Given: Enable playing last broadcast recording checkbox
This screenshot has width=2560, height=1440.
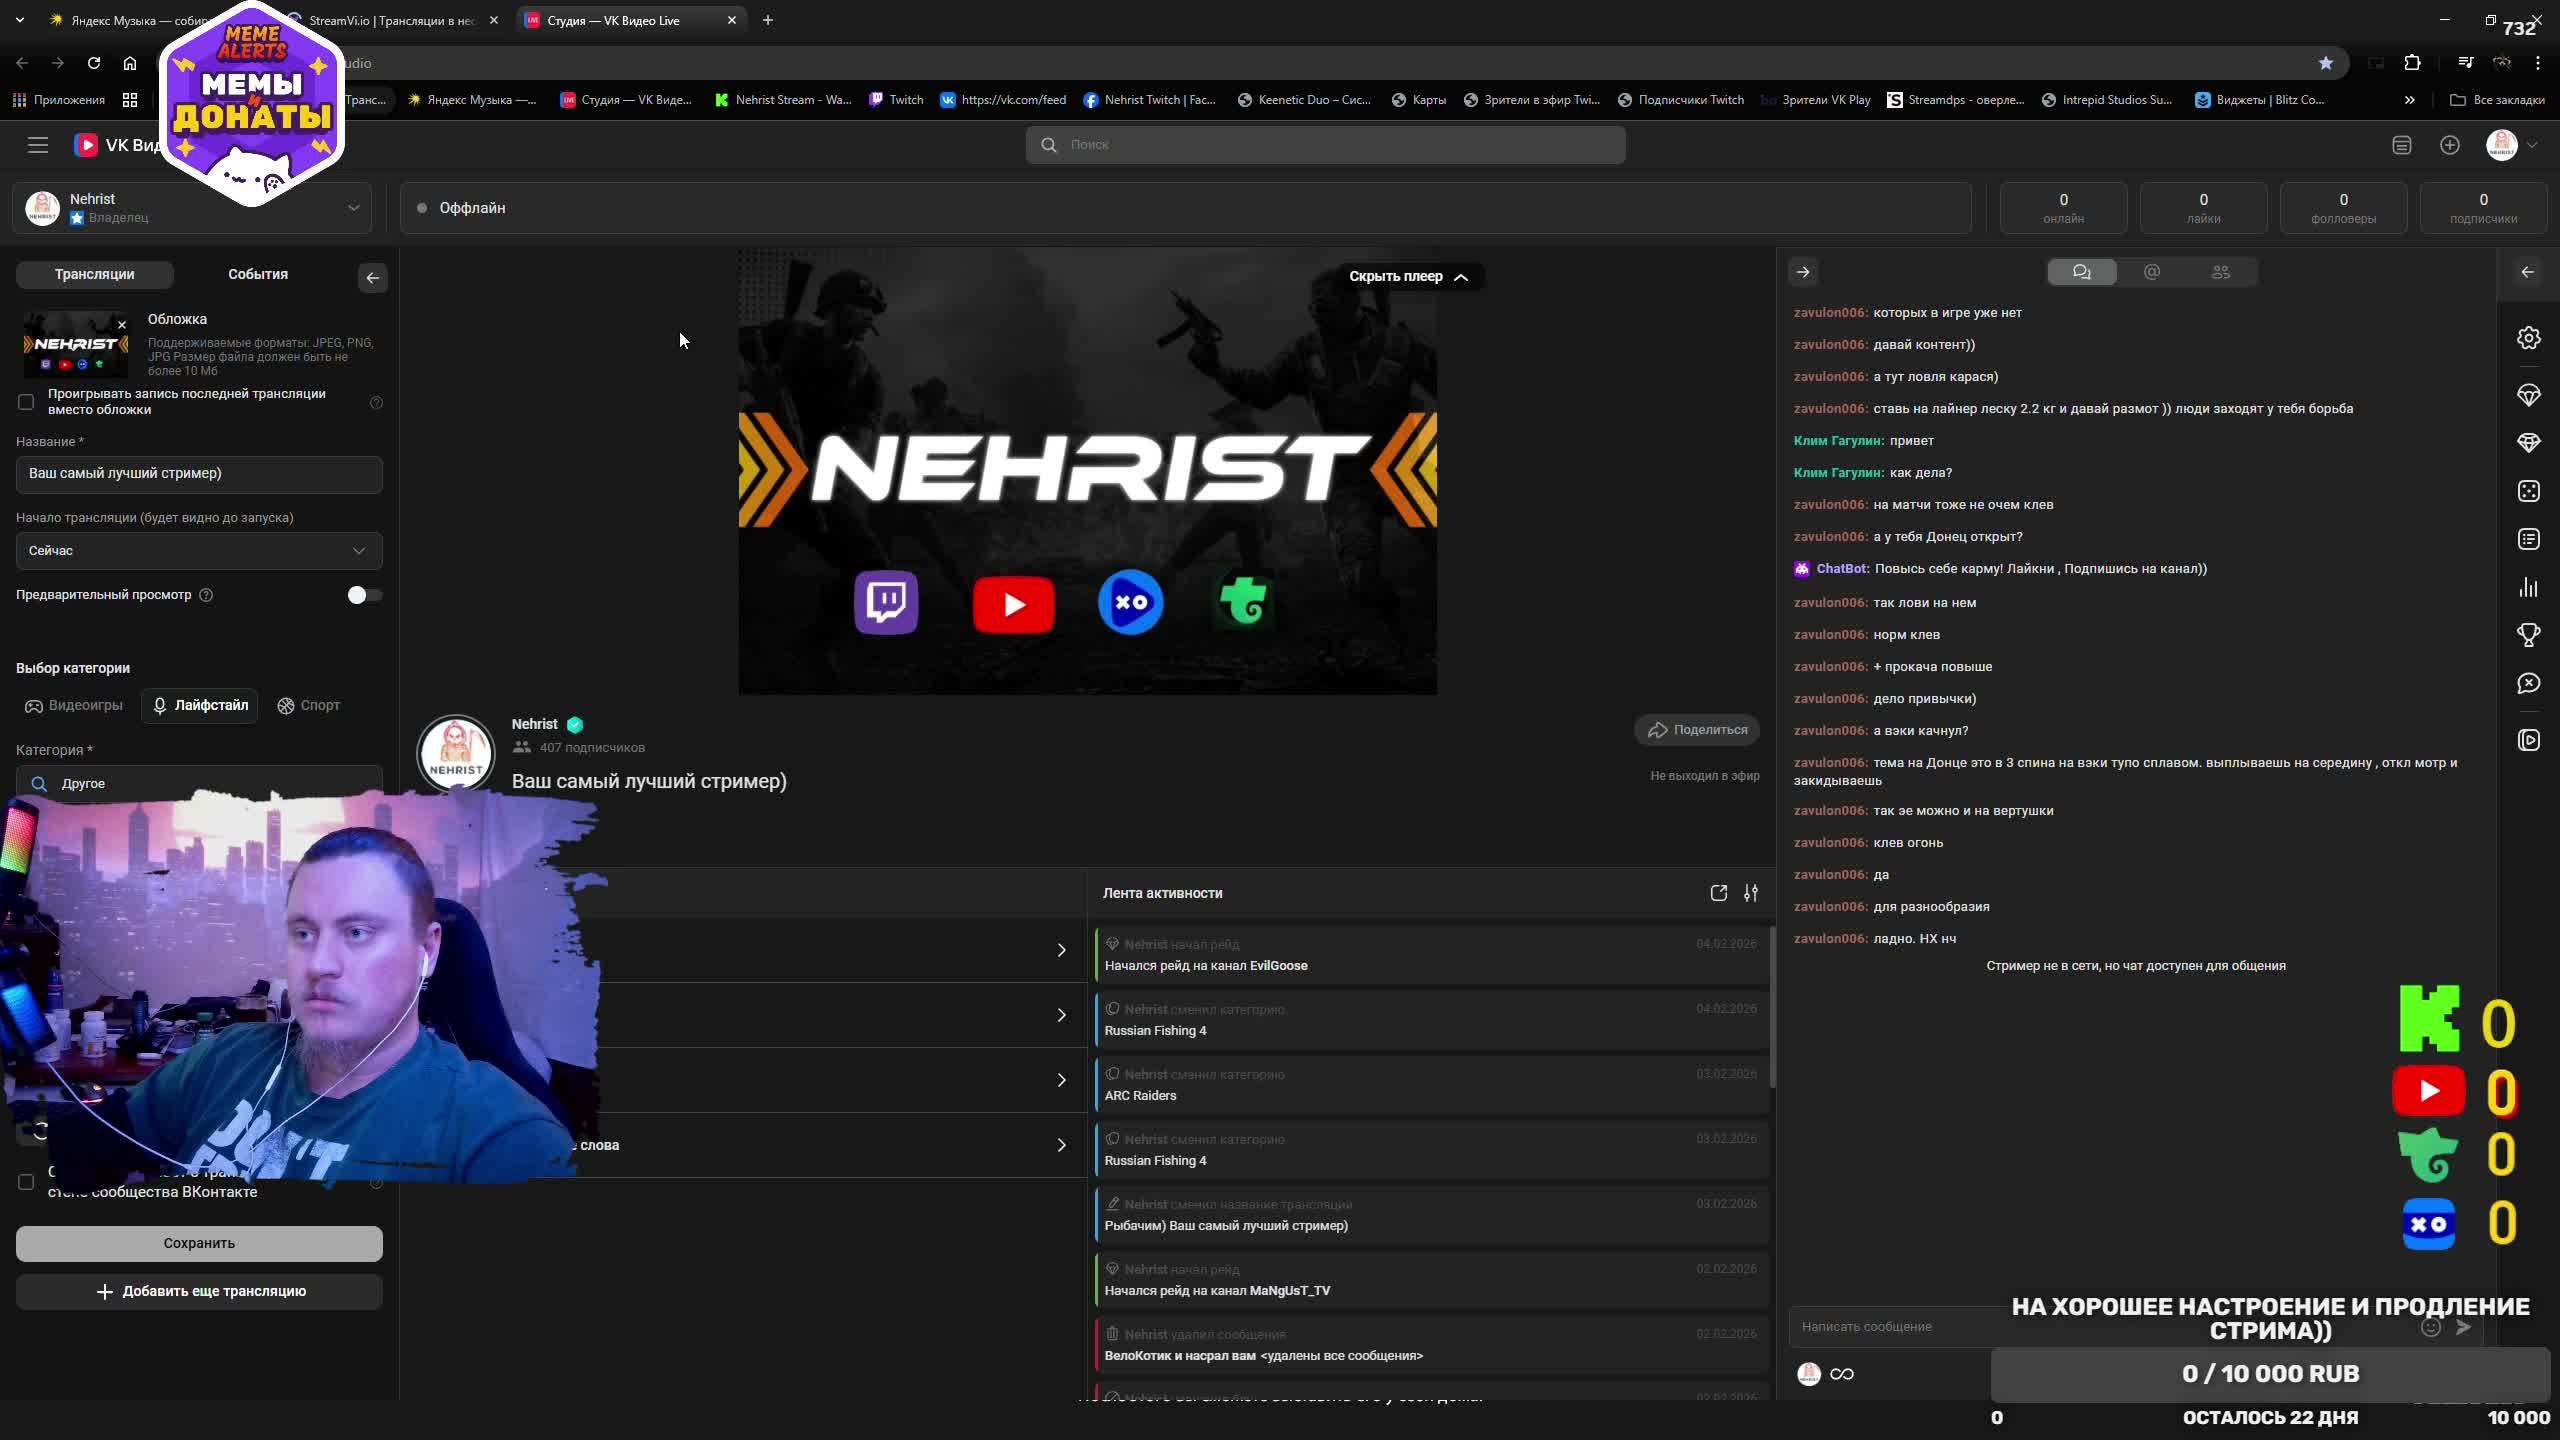Looking at the screenshot, I should 26,402.
